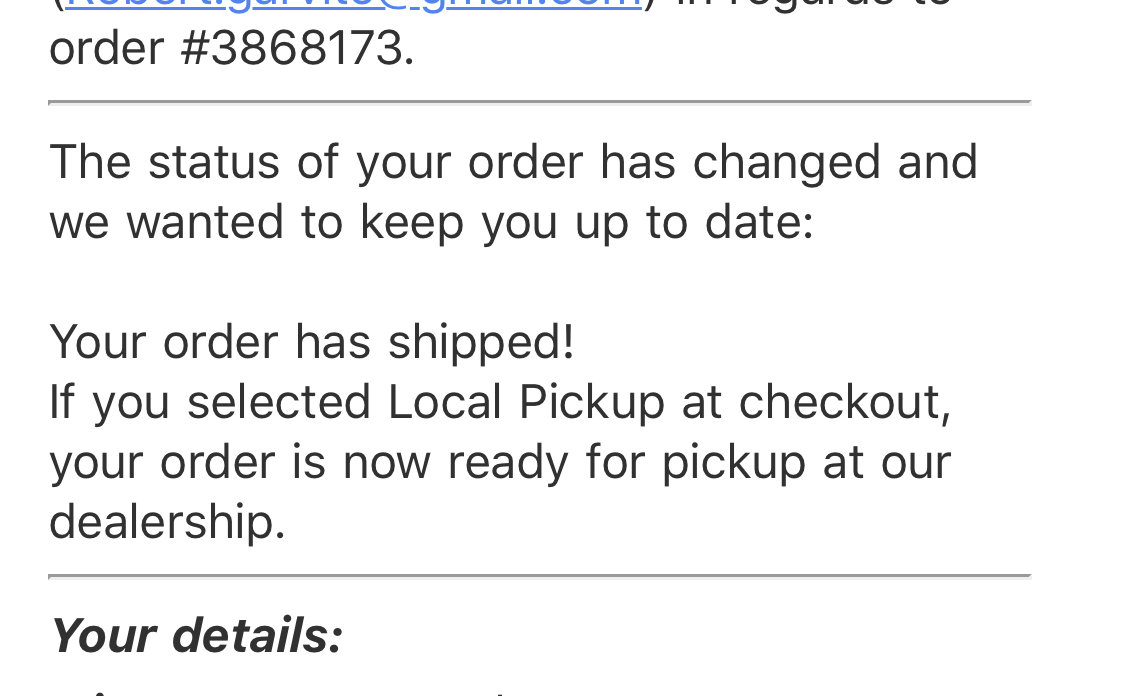Select the order number #3868173
The height and width of the screenshot is (696, 1125).
298,49
